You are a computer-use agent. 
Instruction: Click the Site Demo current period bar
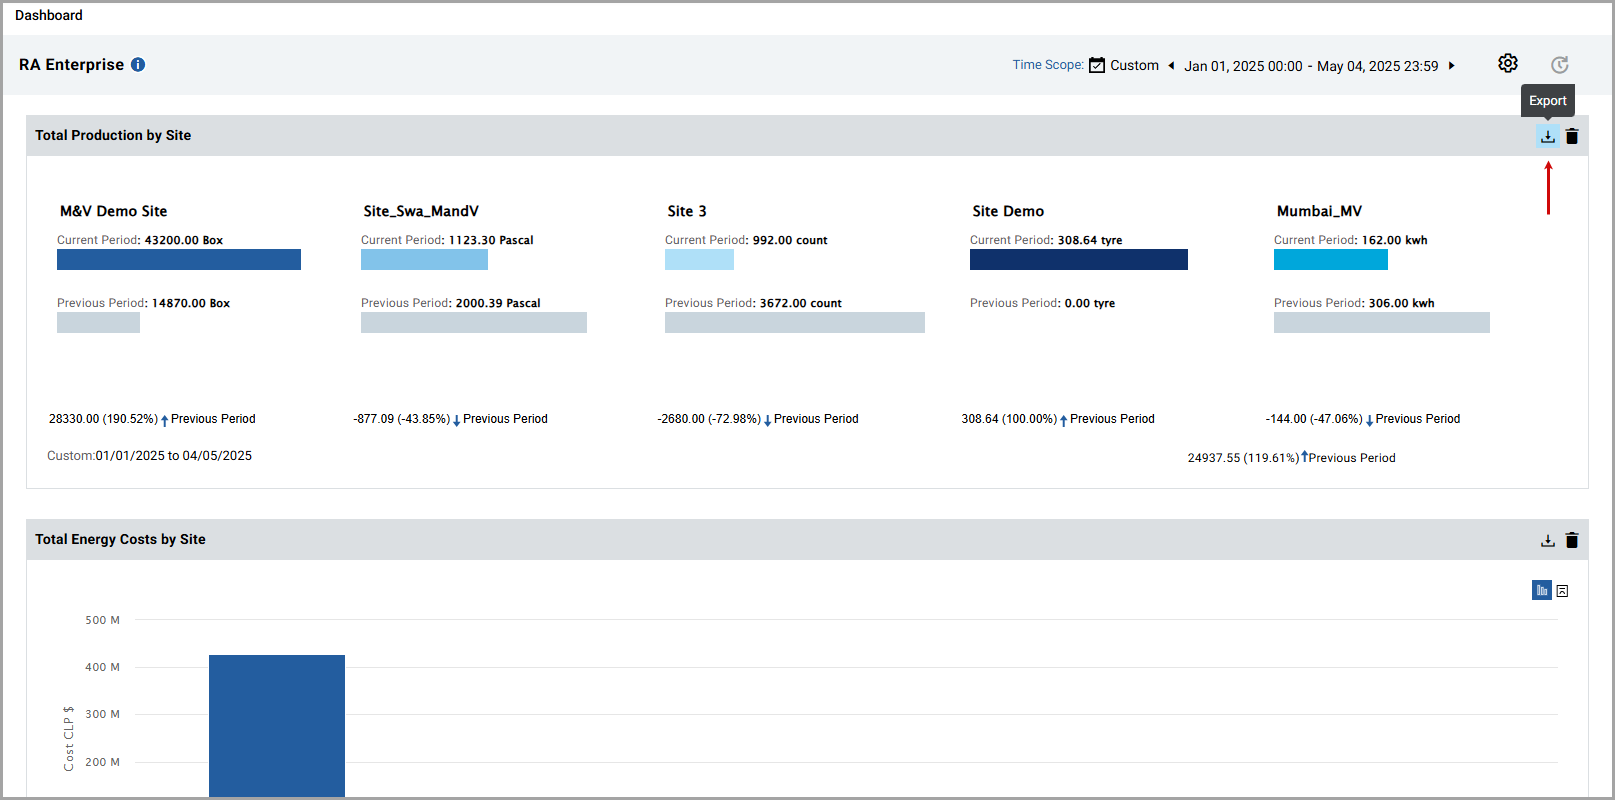1078,260
